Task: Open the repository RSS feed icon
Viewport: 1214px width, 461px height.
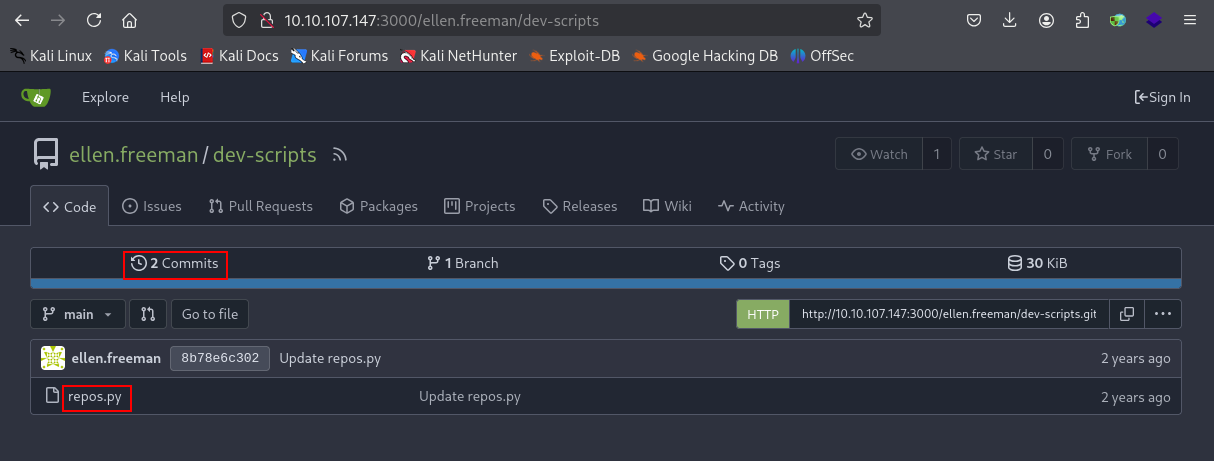Action: (x=340, y=155)
